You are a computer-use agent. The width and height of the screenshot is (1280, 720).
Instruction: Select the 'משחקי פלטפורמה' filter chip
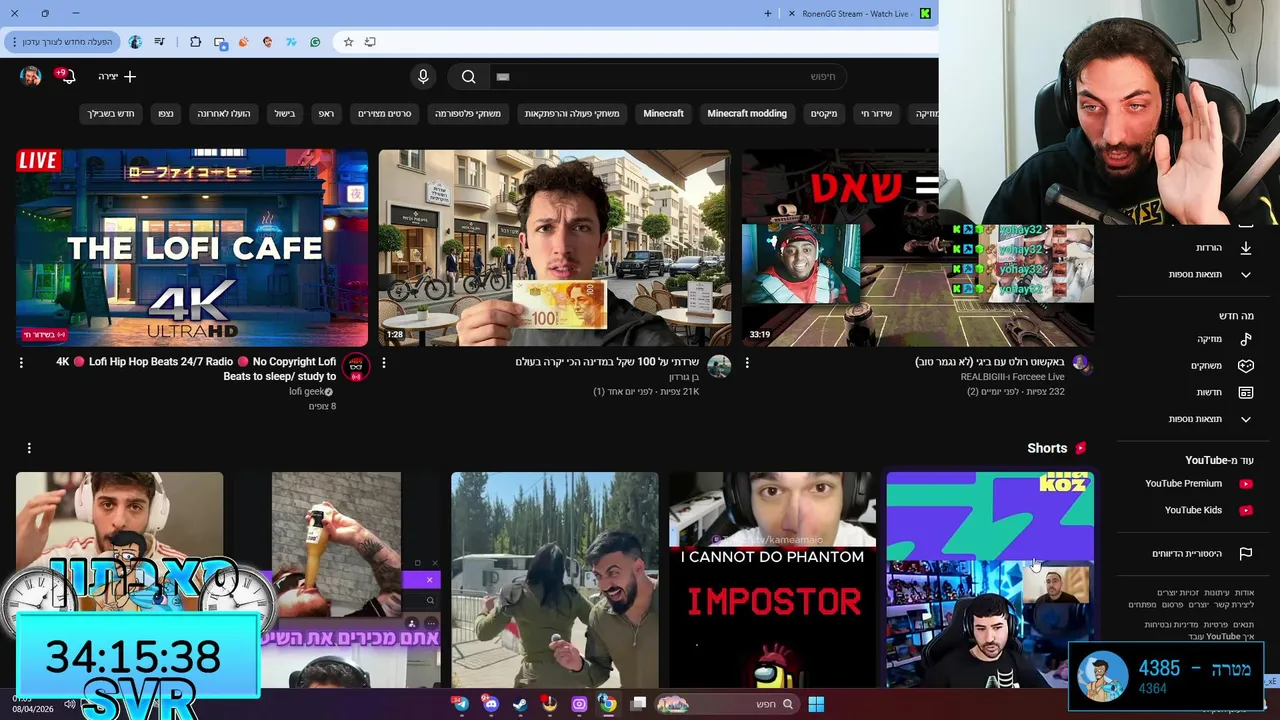pyautogui.click(x=468, y=114)
